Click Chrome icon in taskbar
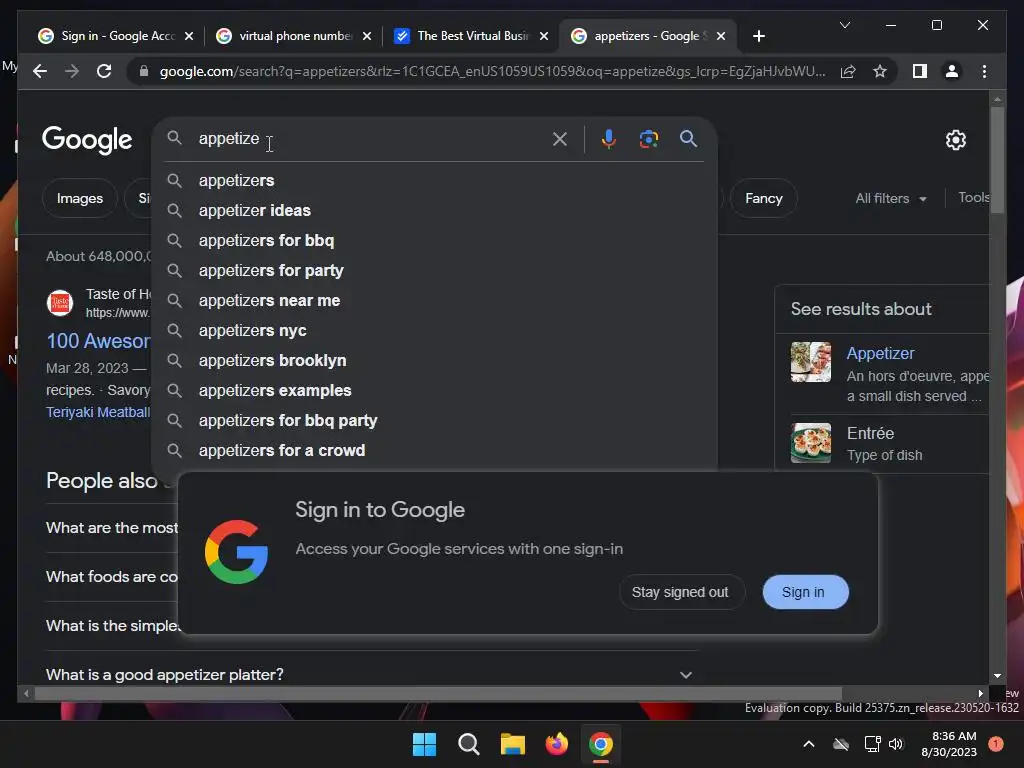The width and height of the screenshot is (1024, 768). click(x=601, y=744)
